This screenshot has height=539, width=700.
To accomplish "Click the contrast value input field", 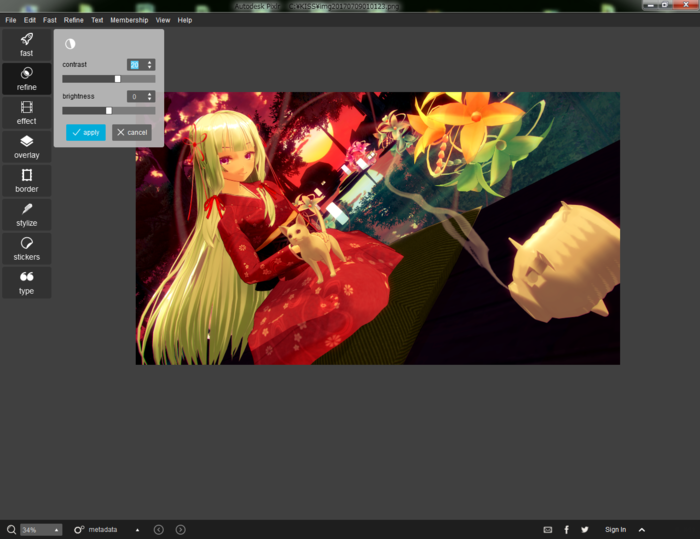I will point(136,65).
